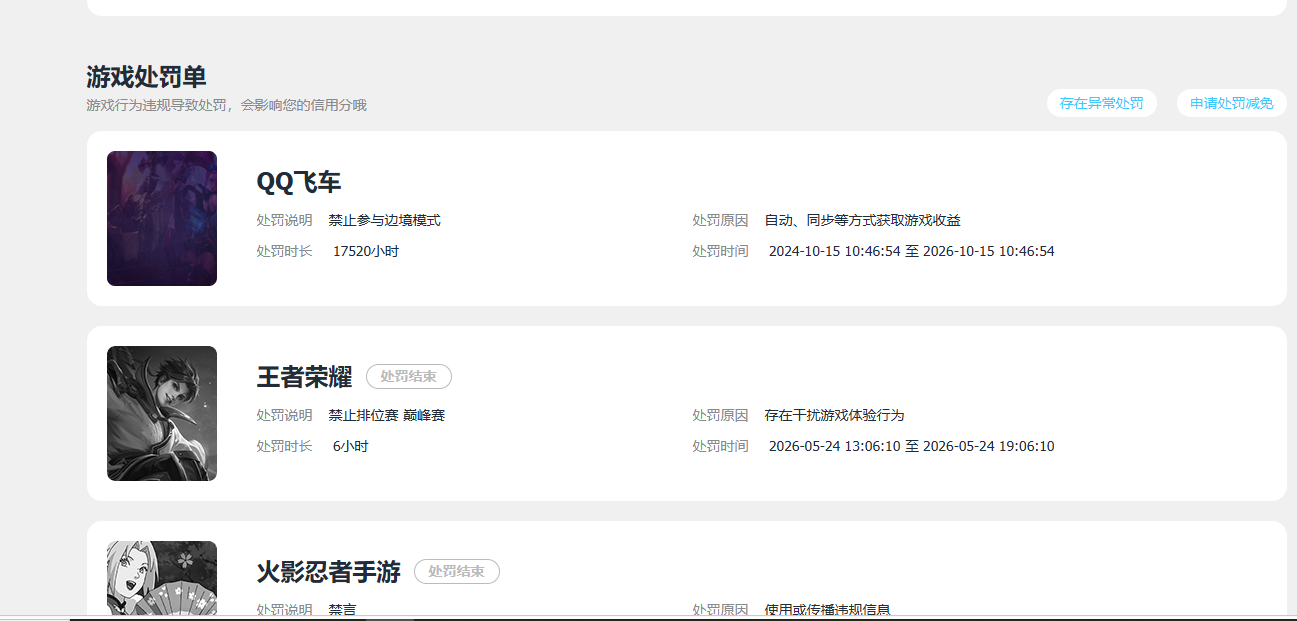Click 处罚结束 badge next to 火影忍者手游
This screenshot has width=1297, height=621.
click(457, 572)
